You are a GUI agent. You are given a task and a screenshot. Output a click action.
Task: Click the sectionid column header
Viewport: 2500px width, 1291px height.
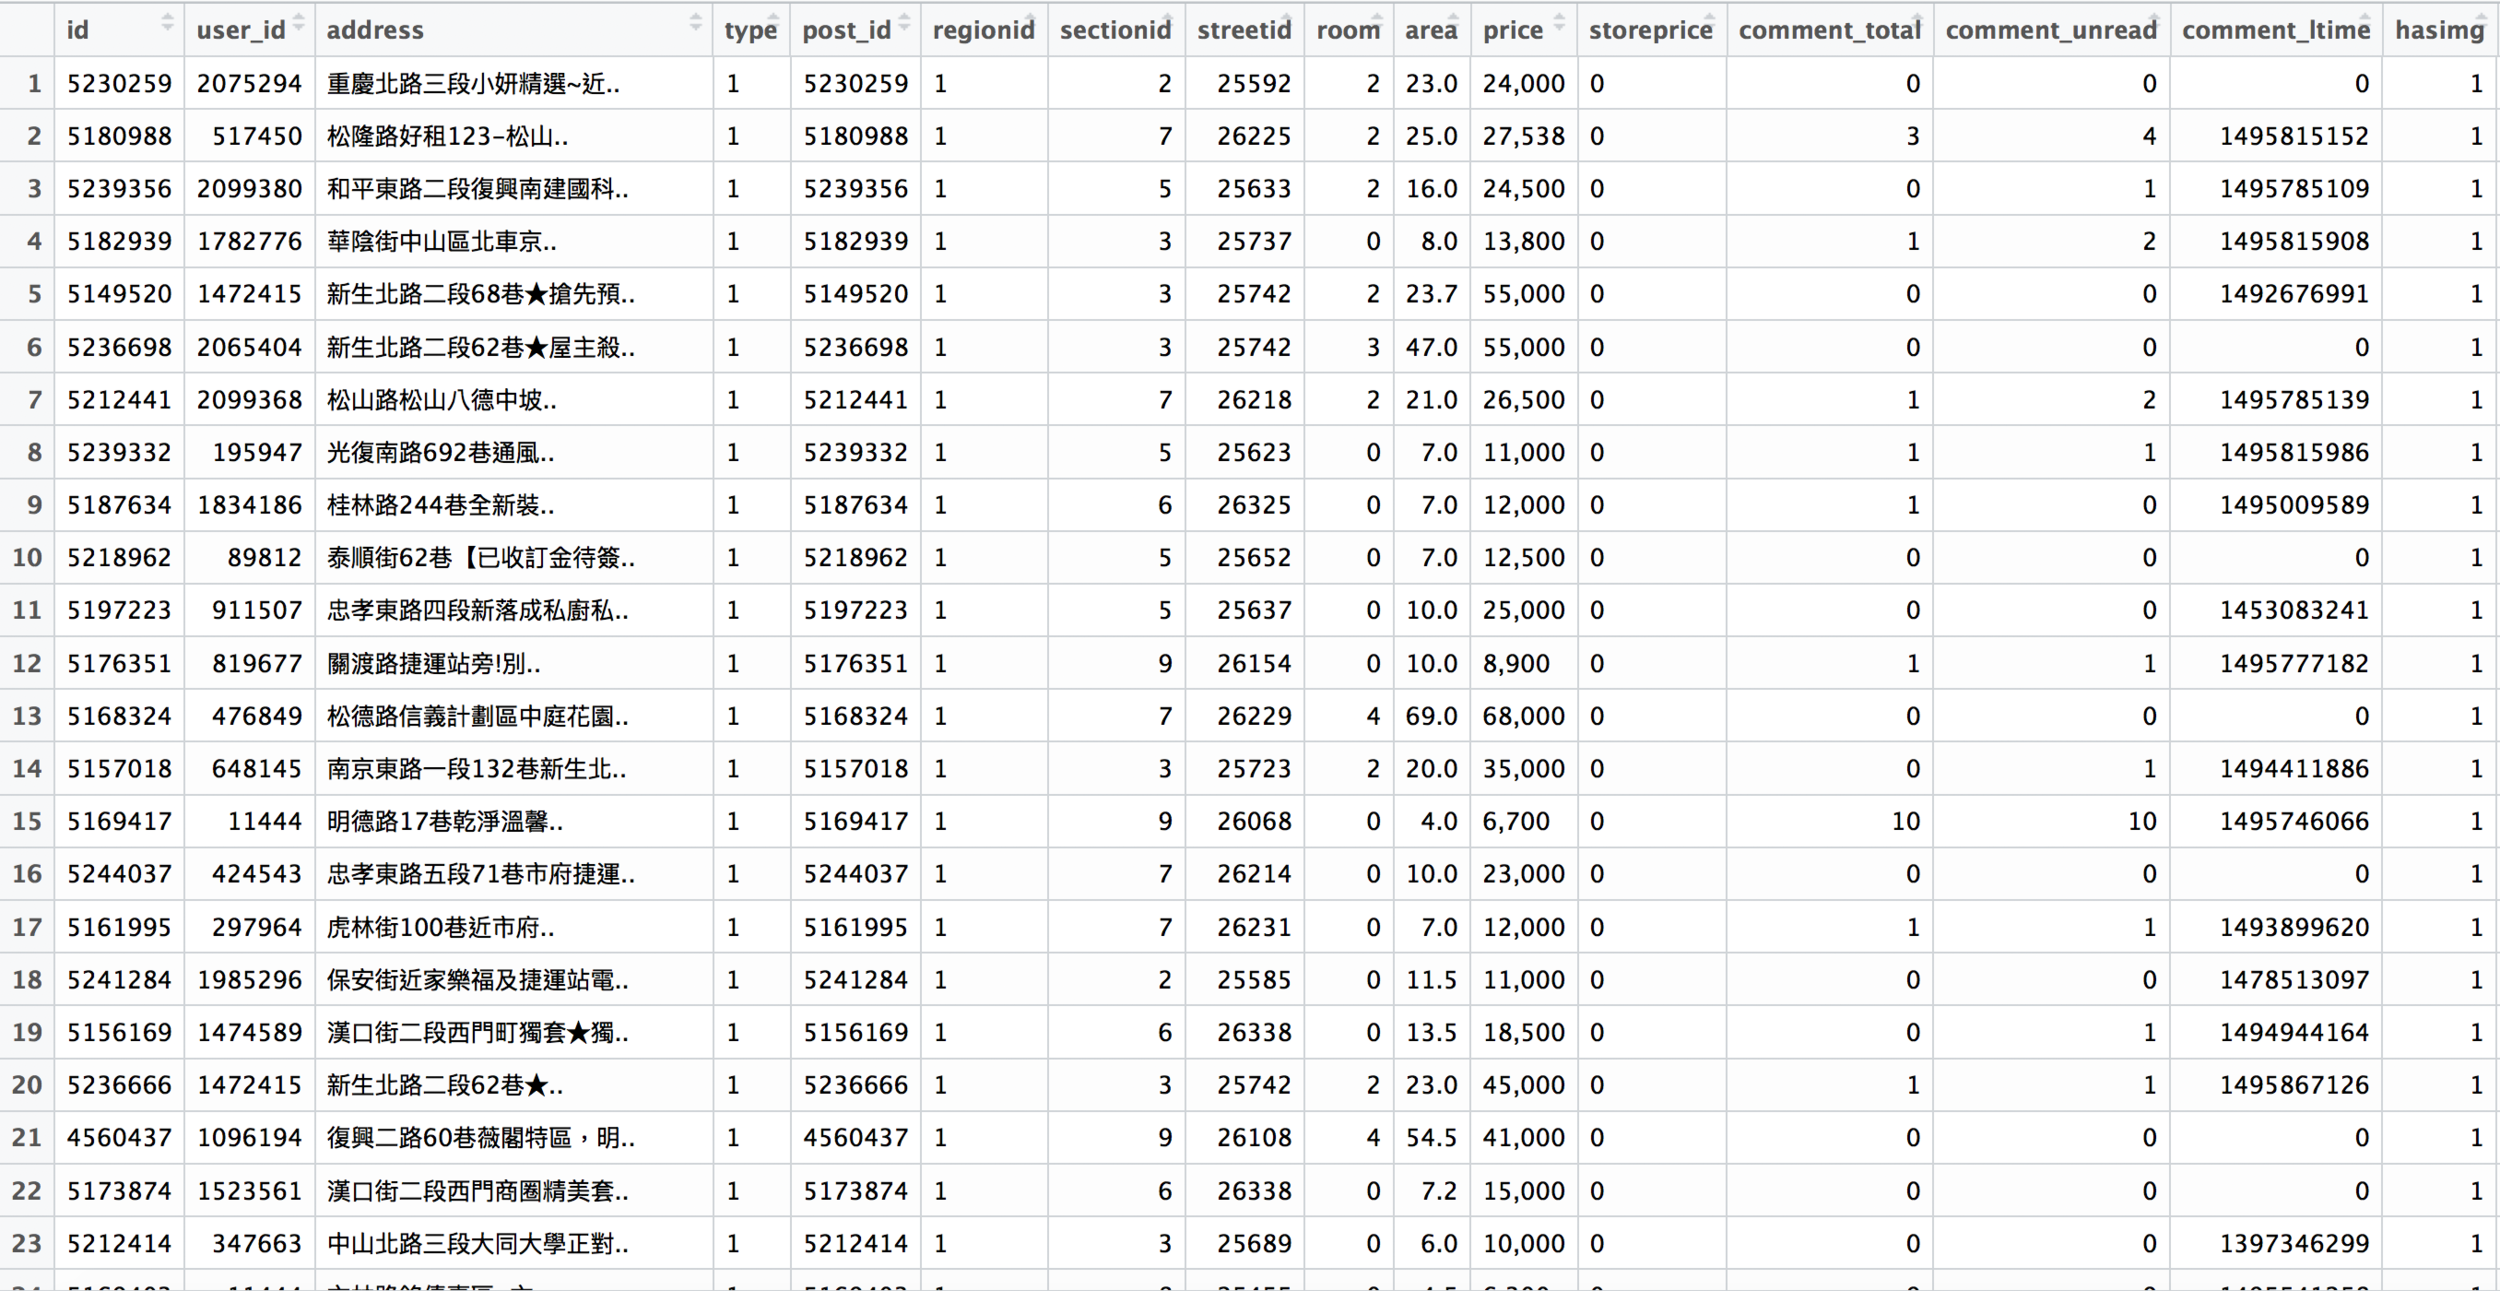(x=1115, y=30)
